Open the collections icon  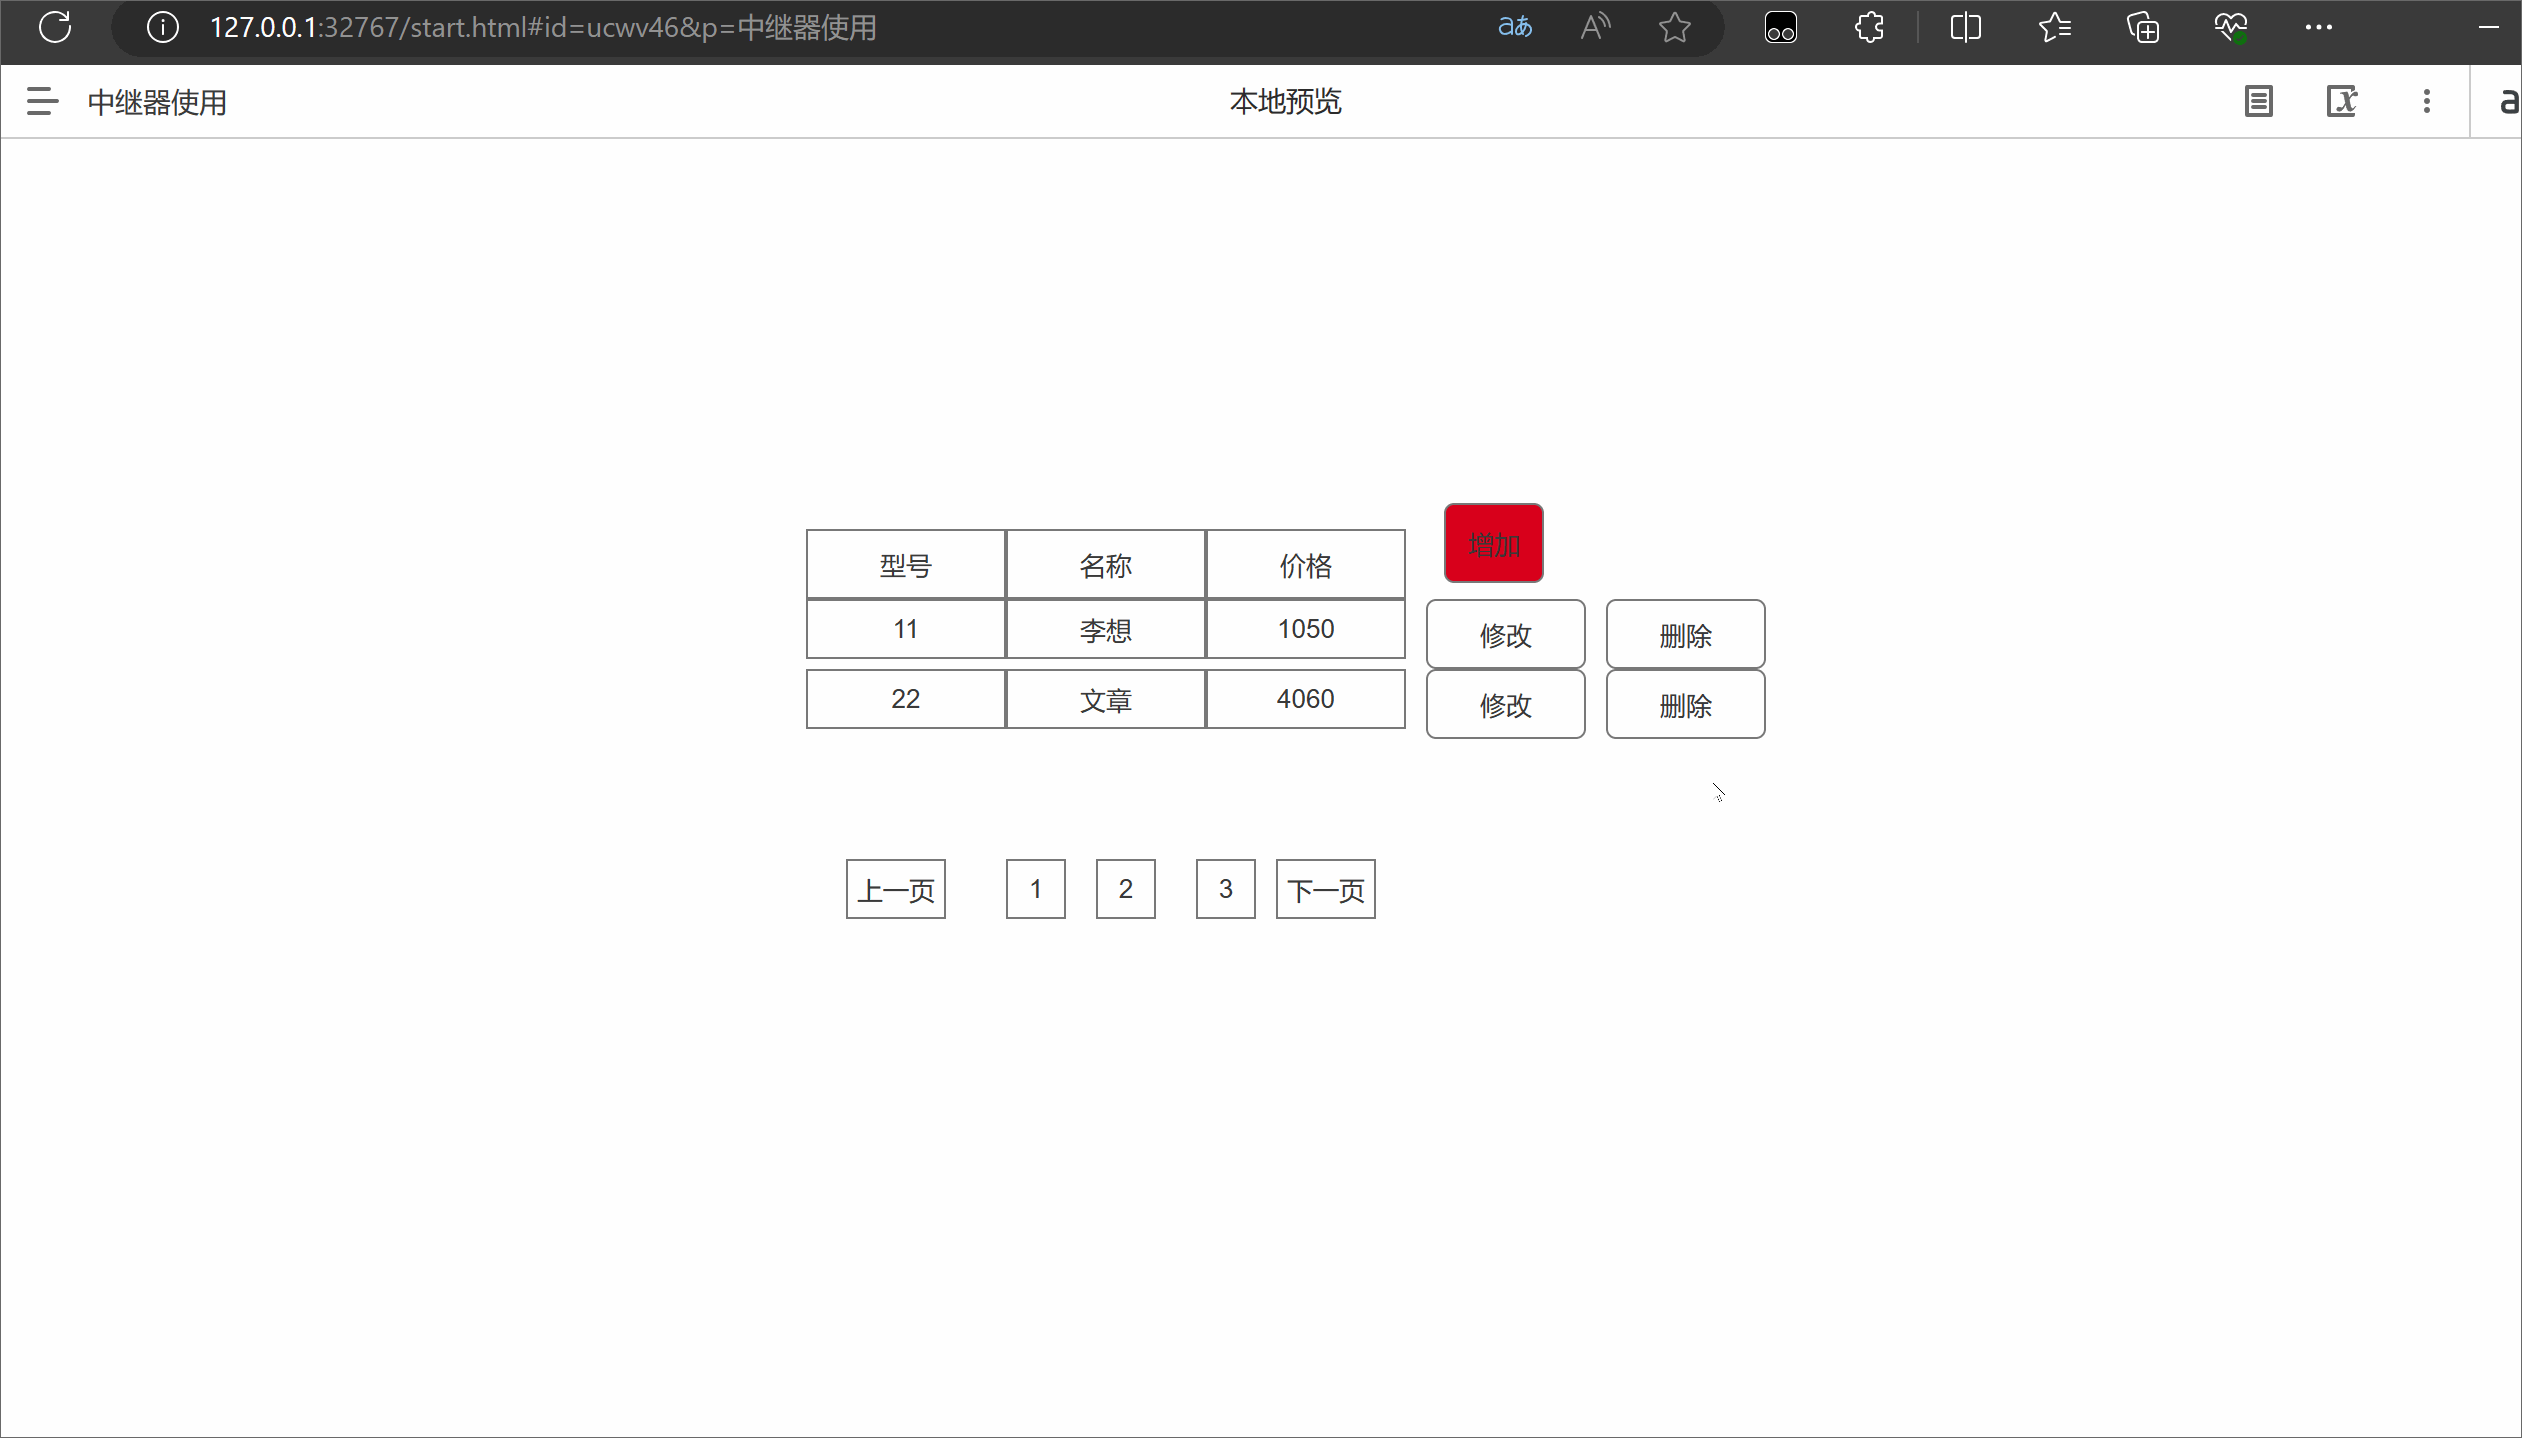point(2142,27)
